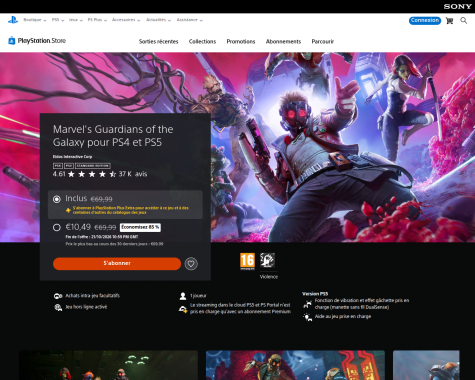This screenshot has height=380, width=475.
Task: Click the PlayStation Store text link
Action: click(42, 41)
